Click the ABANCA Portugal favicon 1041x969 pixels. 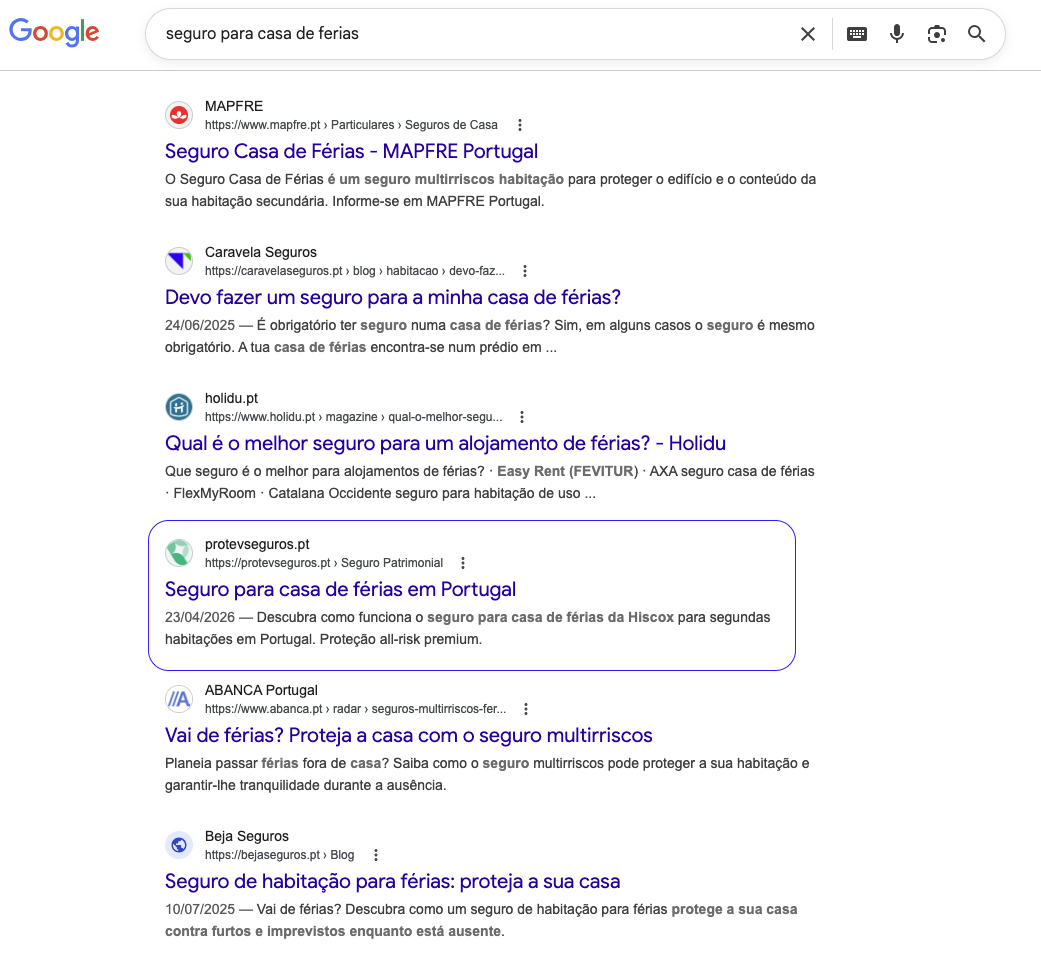pos(179,700)
